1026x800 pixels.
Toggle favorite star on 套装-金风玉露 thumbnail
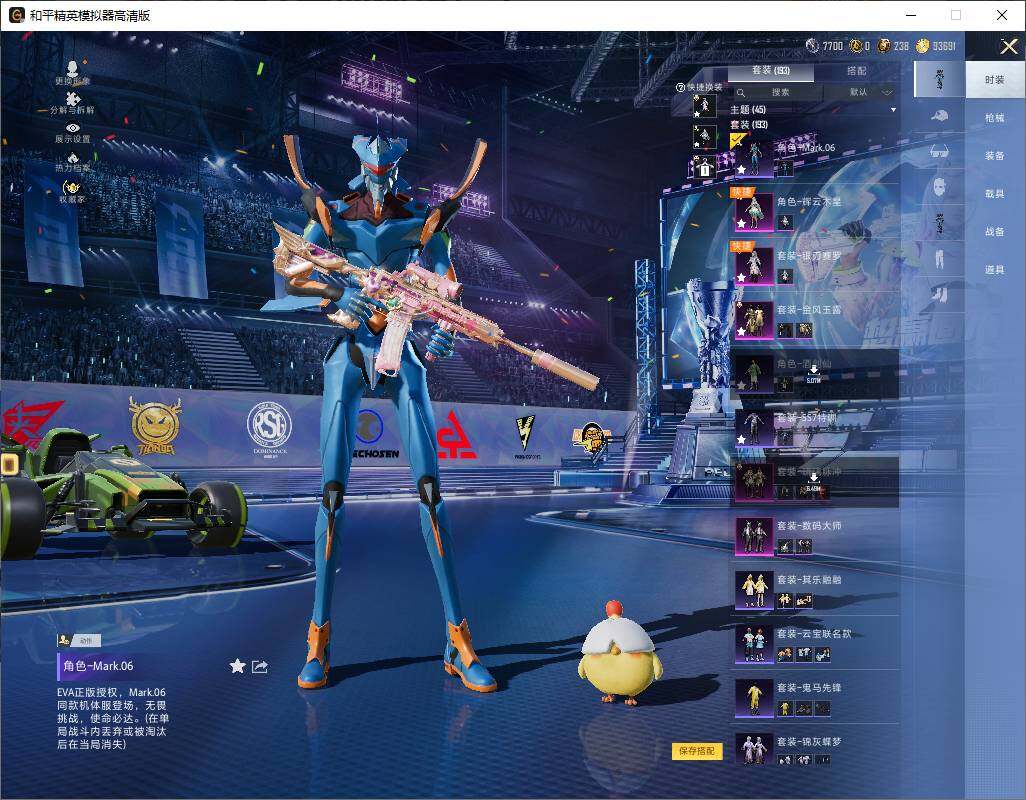tap(741, 332)
